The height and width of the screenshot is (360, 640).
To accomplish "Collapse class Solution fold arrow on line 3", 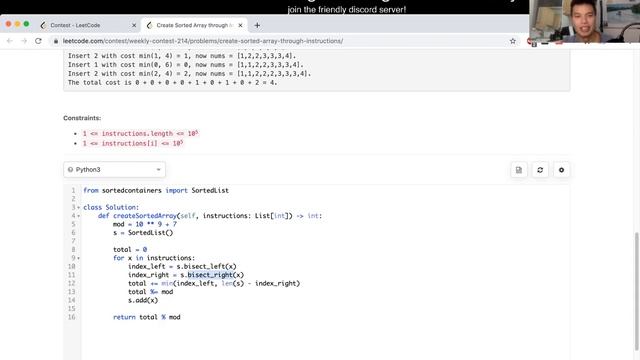I will pos(79,208).
